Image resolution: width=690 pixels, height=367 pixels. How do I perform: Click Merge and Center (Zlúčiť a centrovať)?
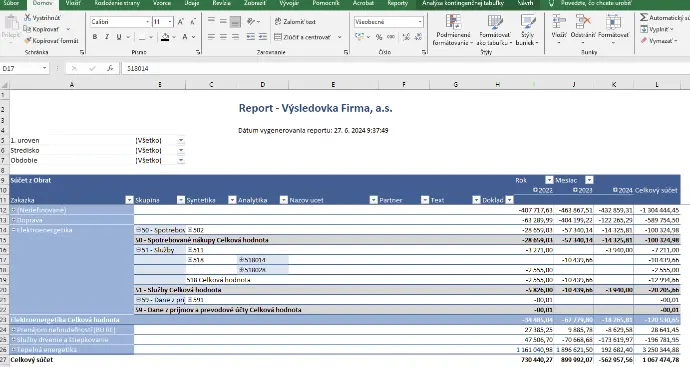[x=302, y=37]
